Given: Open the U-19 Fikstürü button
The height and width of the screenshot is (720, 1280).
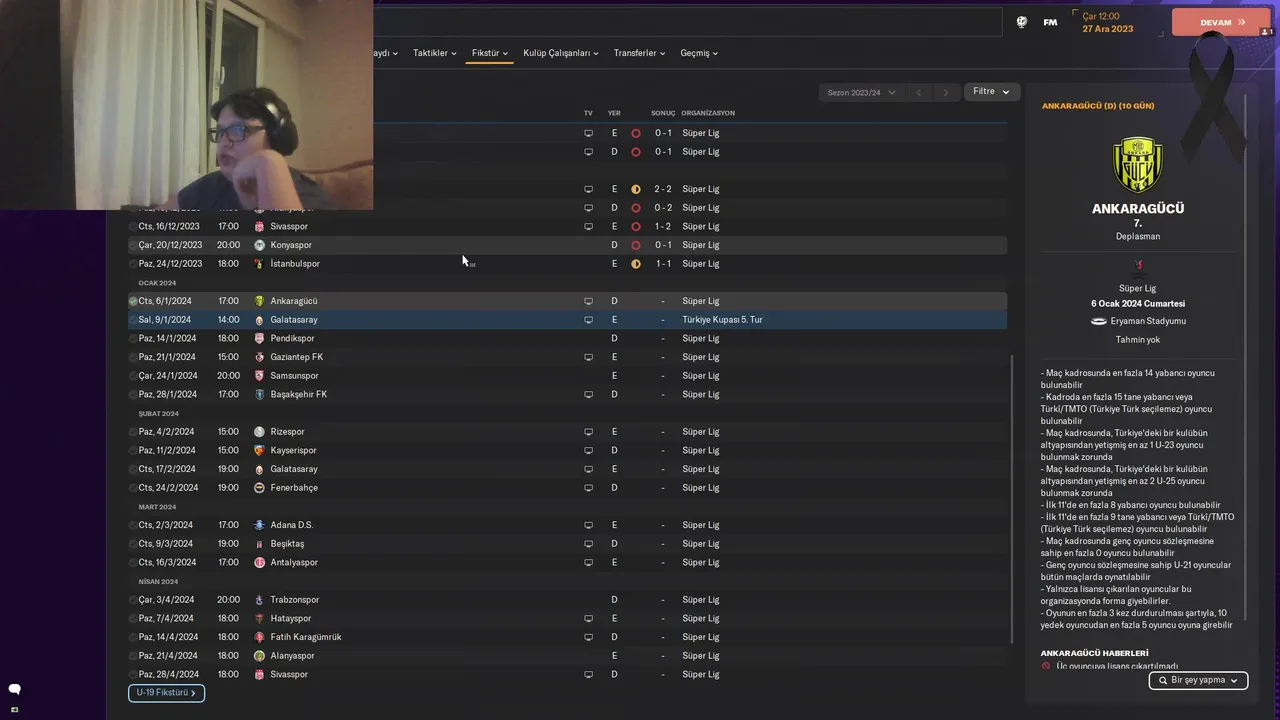Looking at the screenshot, I should click(x=166, y=693).
